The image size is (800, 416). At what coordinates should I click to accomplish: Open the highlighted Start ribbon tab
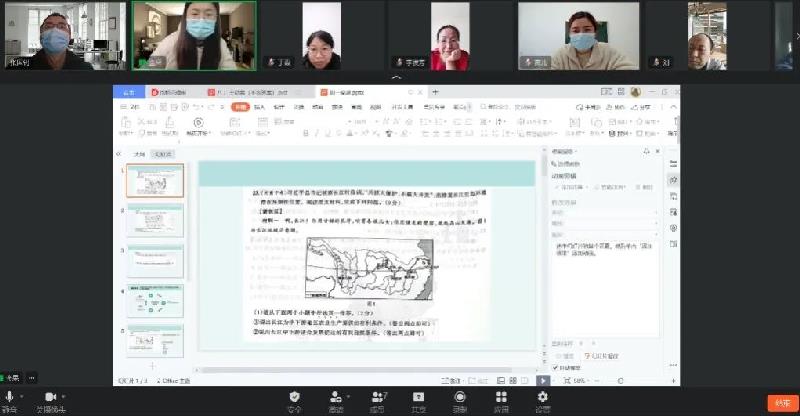(240, 107)
